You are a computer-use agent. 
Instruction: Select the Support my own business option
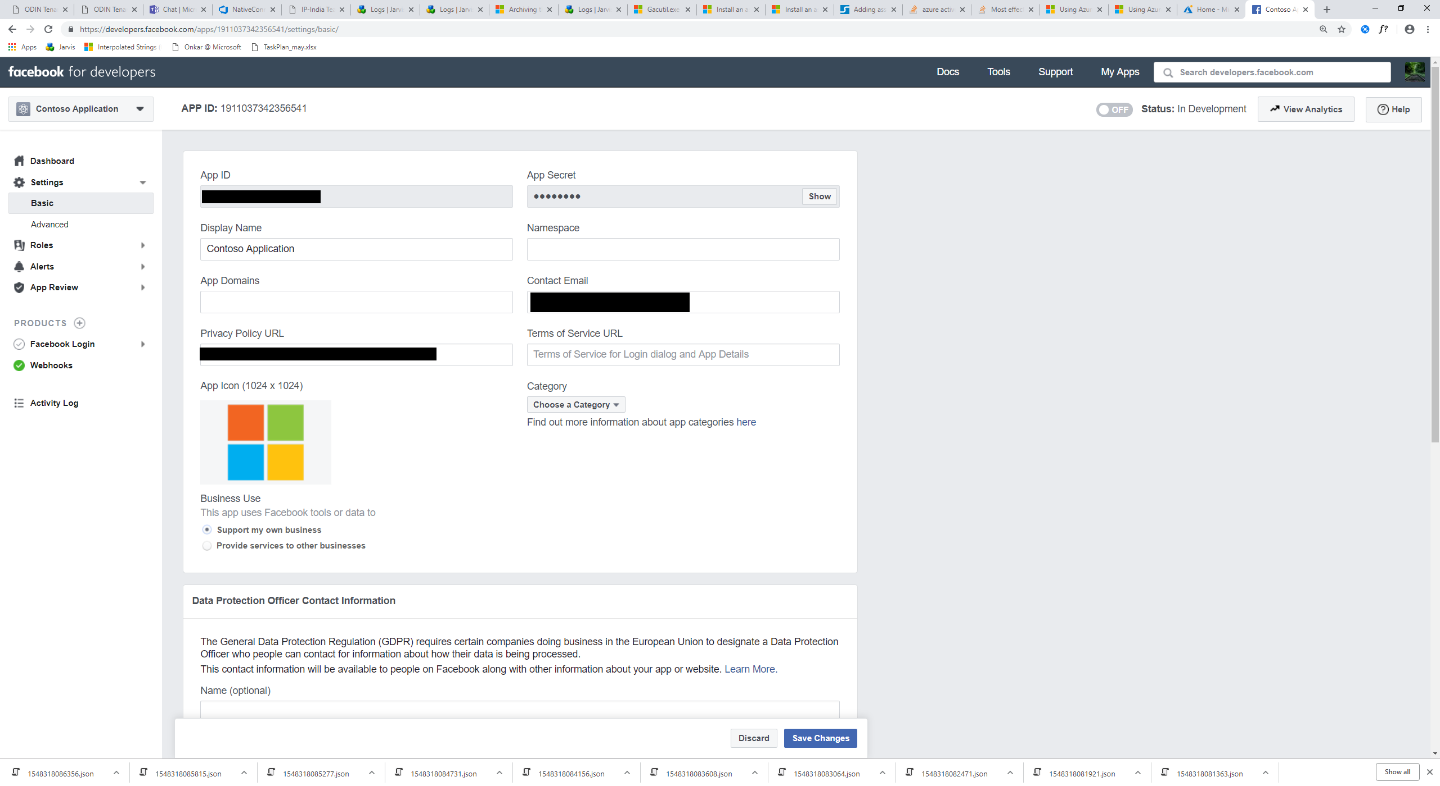(207, 530)
